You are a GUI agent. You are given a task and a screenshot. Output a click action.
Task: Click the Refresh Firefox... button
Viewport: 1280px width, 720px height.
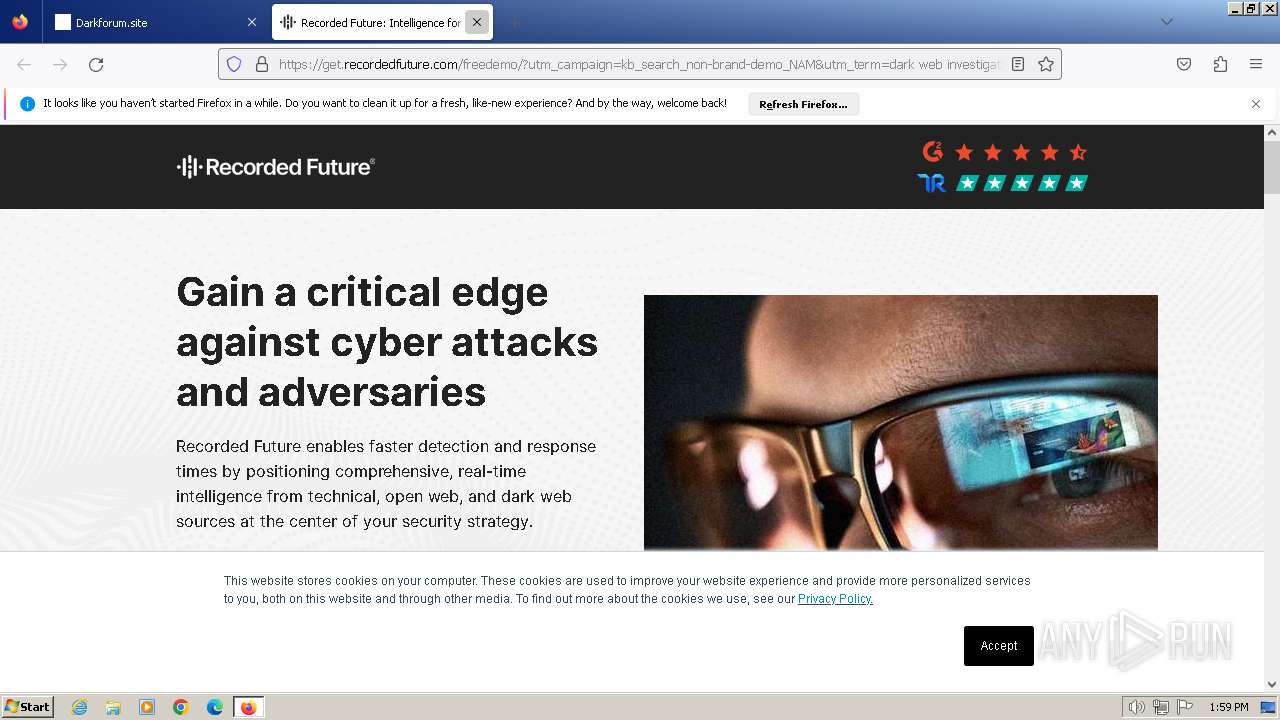point(803,104)
